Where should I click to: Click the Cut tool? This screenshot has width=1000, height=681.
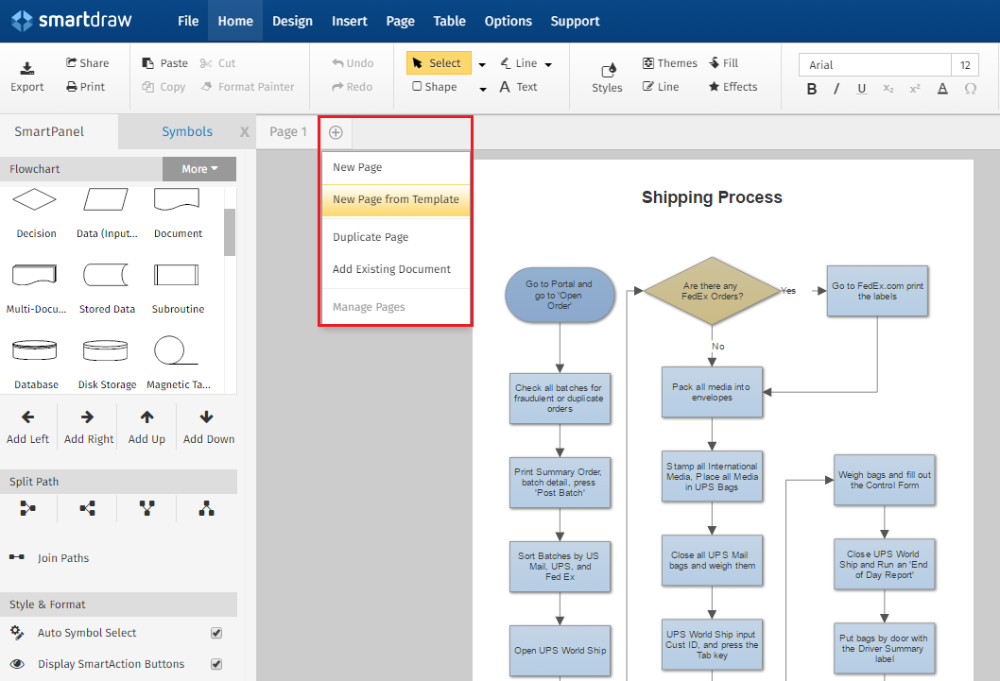pos(217,63)
